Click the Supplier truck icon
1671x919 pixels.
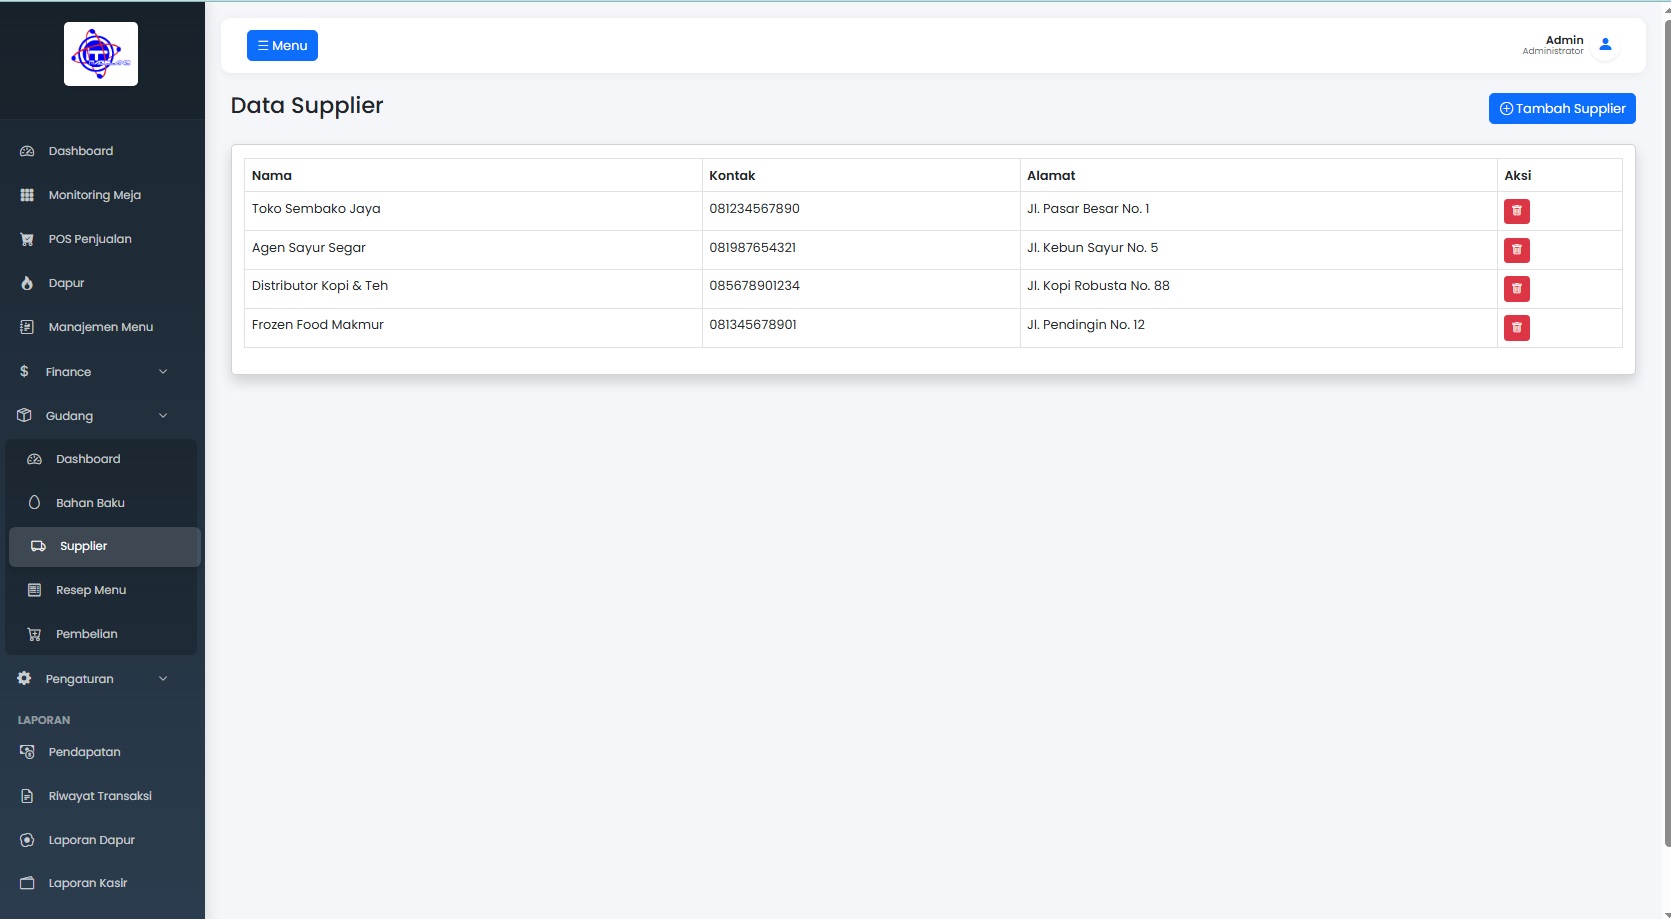click(x=38, y=546)
